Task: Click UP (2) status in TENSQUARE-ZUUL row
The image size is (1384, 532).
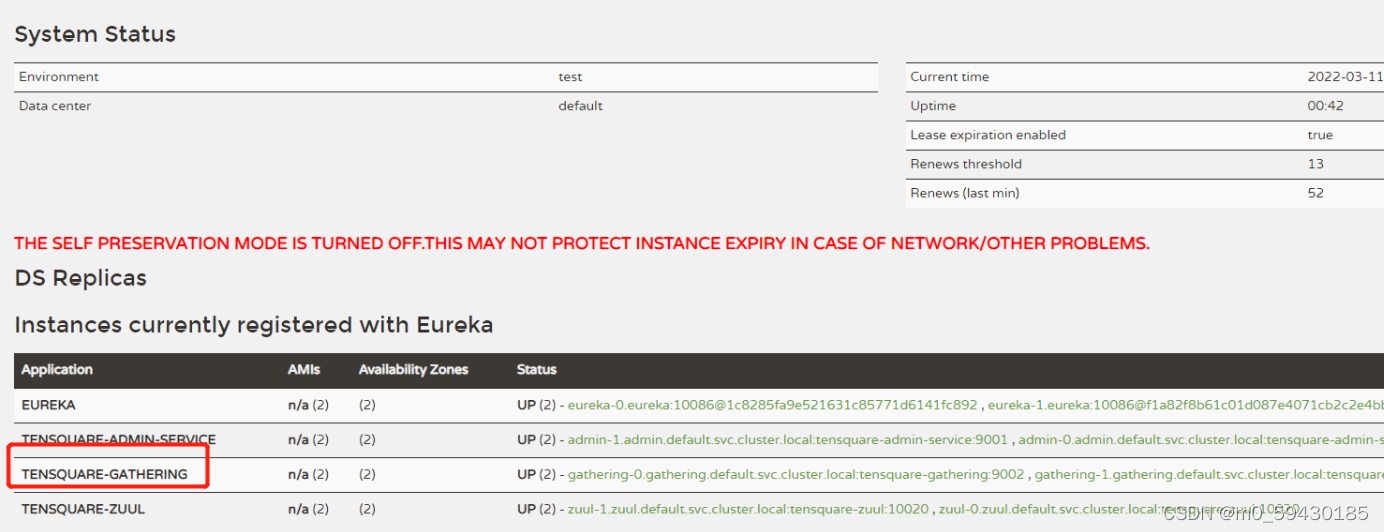Action: 536,509
